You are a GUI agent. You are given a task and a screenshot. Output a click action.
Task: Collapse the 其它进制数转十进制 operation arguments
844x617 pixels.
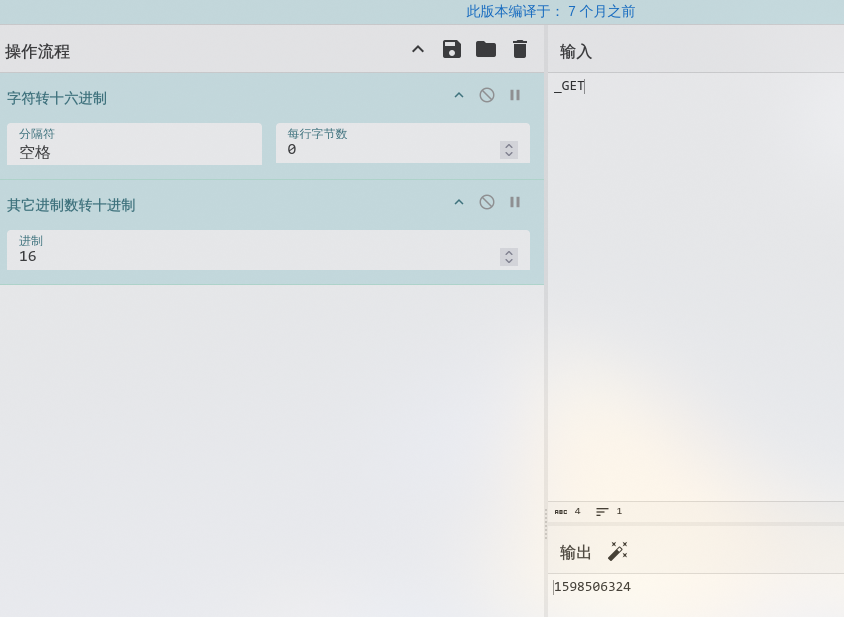[x=459, y=202]
